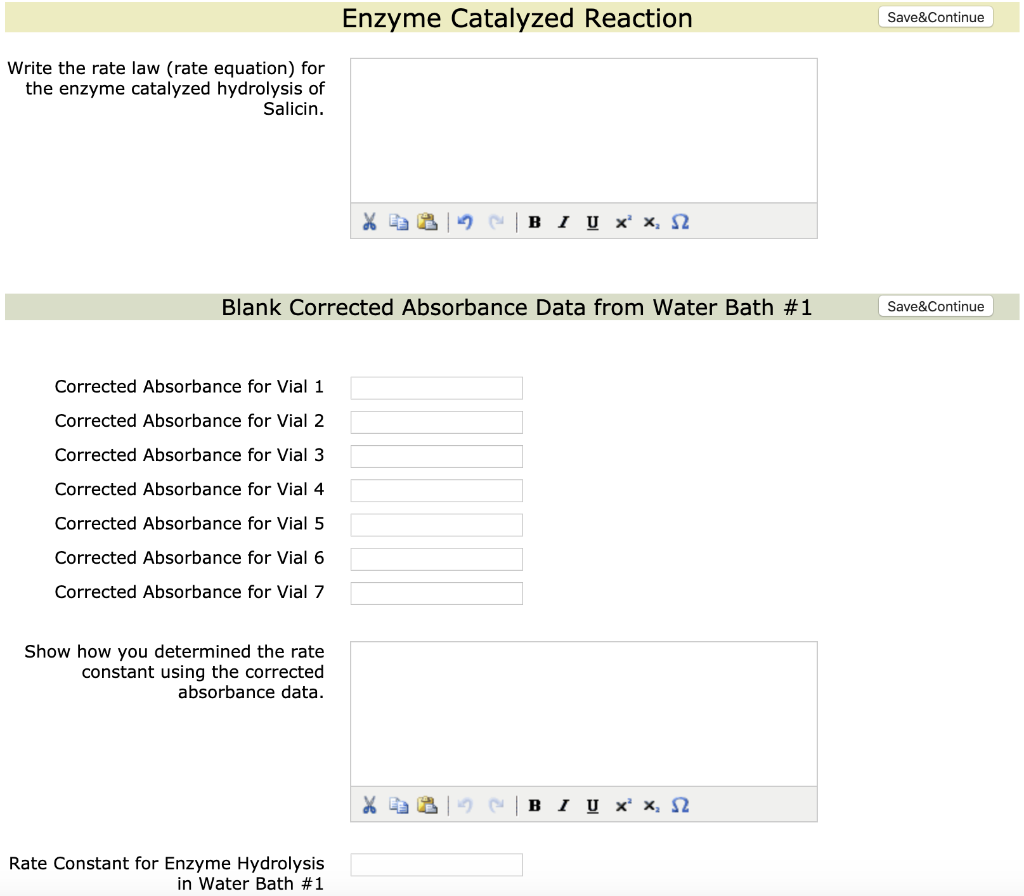
Task: Click Undo in the rate law editor toolbar
Action: click(x=465, y=222)
